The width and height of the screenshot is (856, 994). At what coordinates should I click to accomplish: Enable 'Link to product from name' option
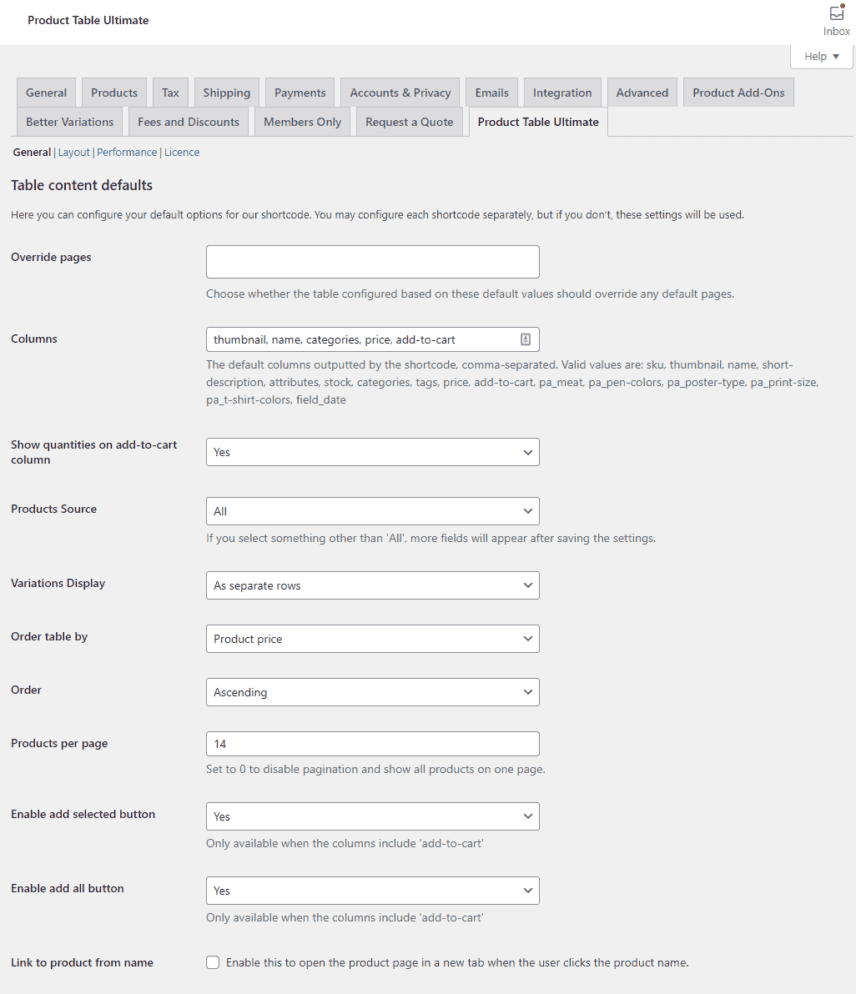213,962
